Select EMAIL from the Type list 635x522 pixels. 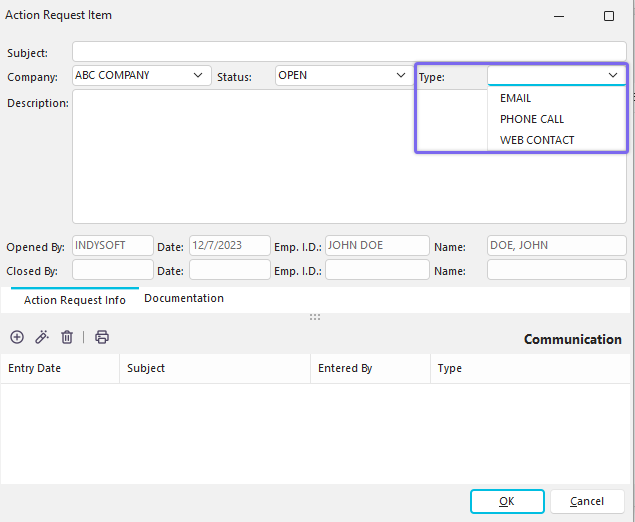[x=516, y=99]
